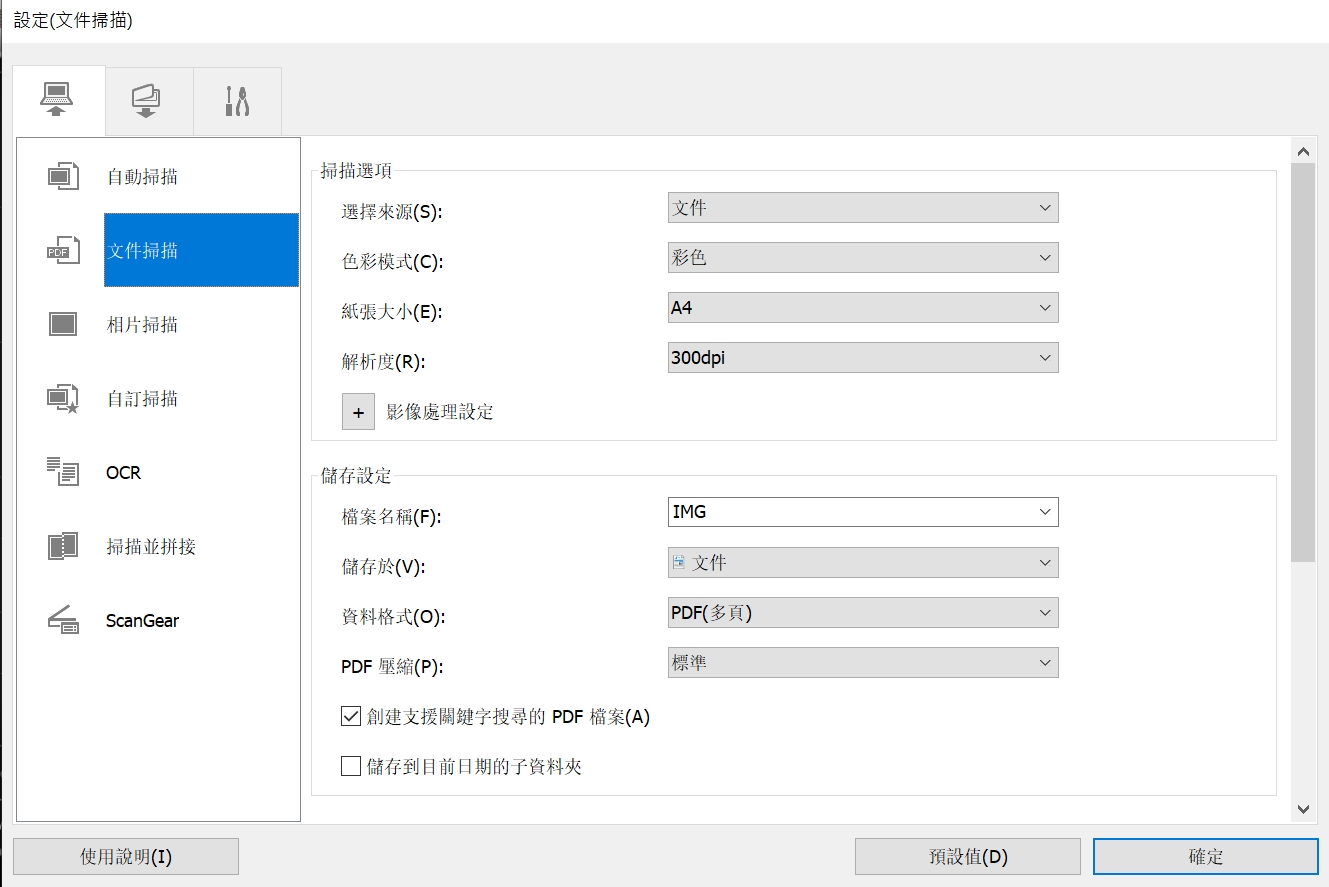Click the 掃描並拼接 icon
The width and height of the screenshot is (1329, 887).
pyautogui.click(x=63, y=546)
